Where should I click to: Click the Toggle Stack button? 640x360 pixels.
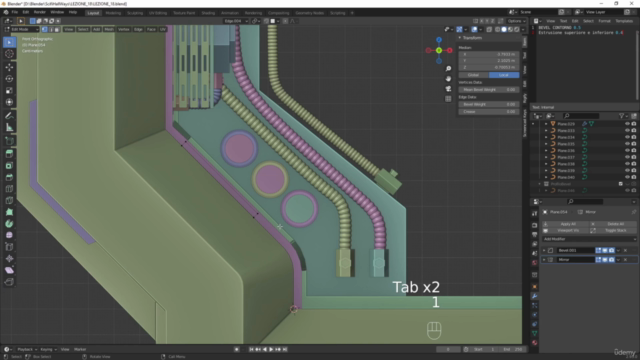(x=613, y=231)
